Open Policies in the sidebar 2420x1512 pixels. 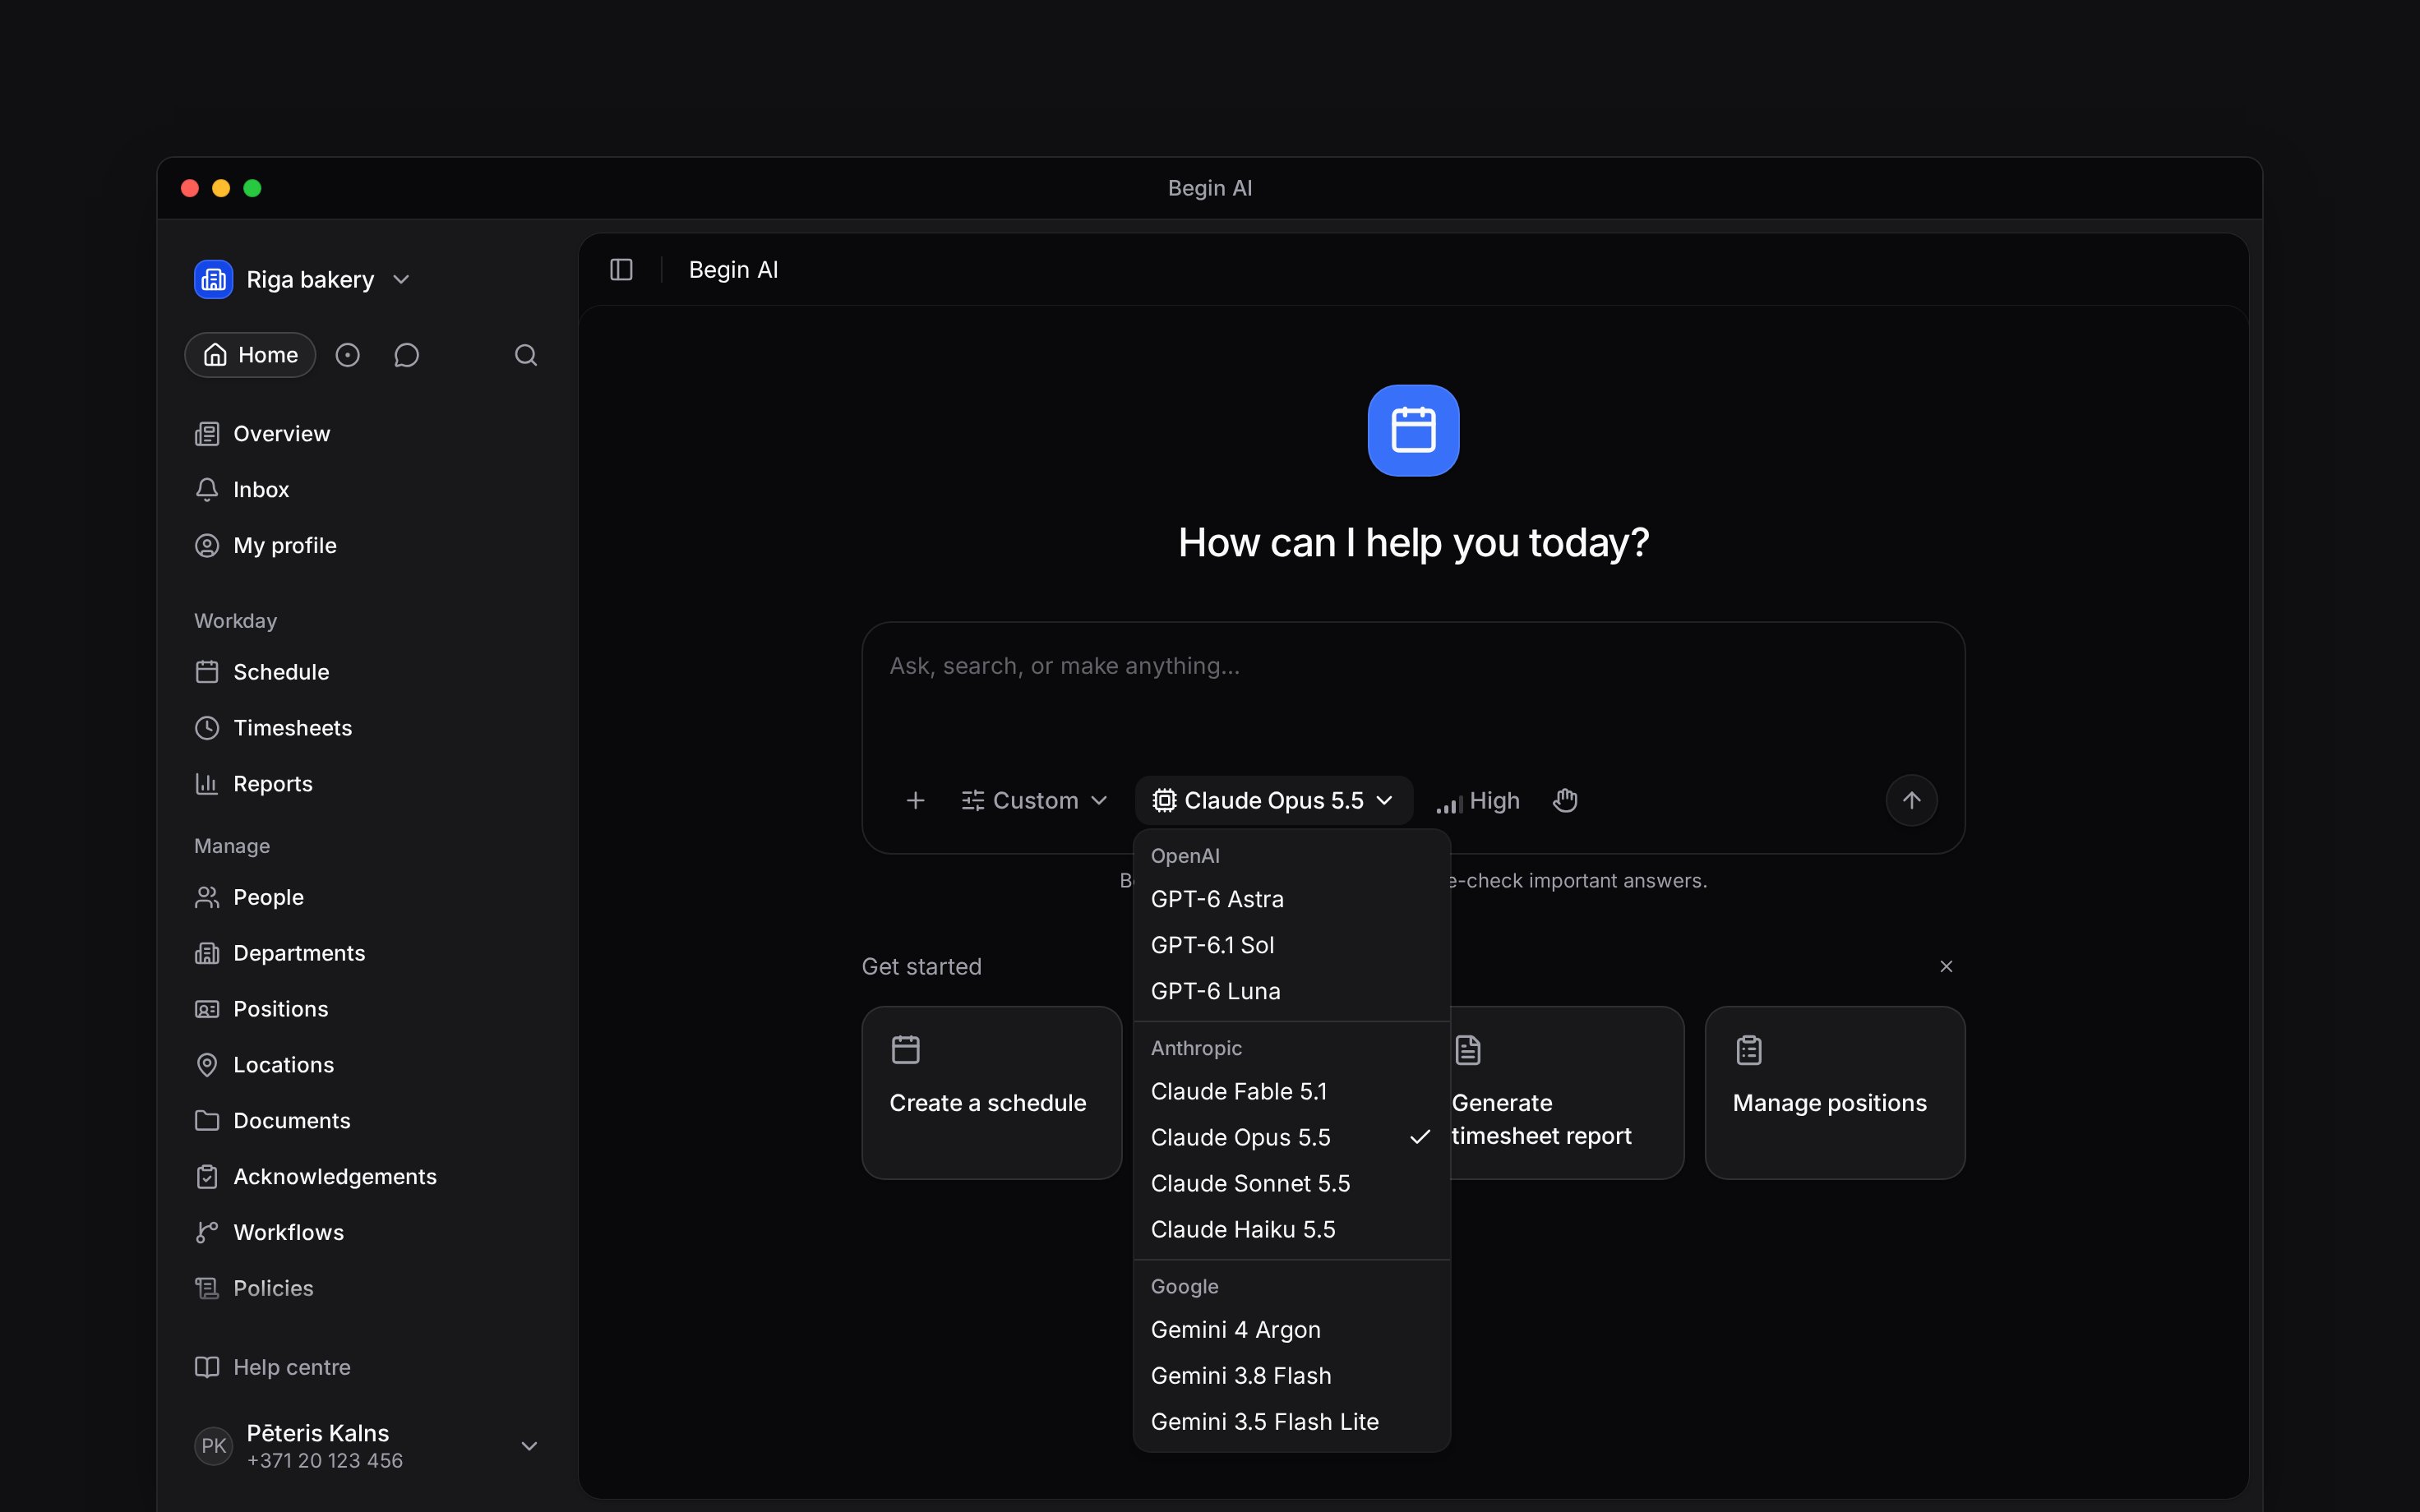click(368, 1289)
